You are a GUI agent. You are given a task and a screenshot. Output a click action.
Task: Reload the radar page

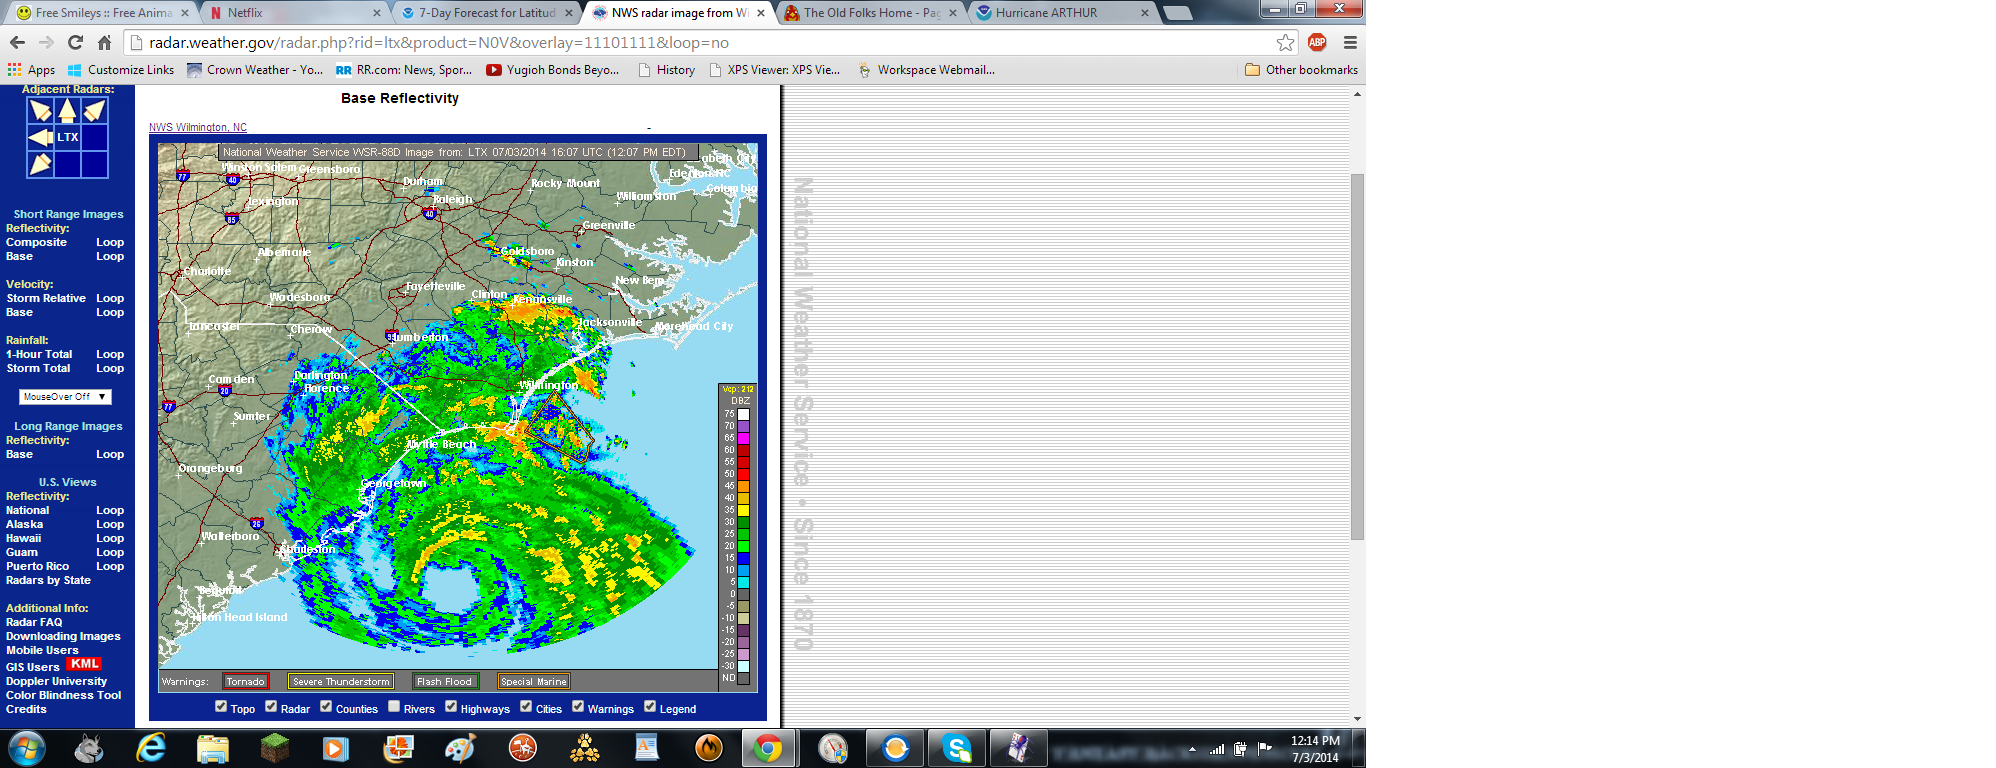pyautogui.click(x=75, y=42)
